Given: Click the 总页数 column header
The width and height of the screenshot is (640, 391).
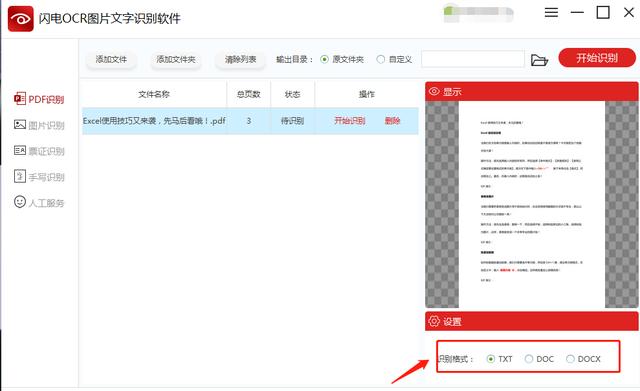Looking at the screenshot, I should 249,94.
